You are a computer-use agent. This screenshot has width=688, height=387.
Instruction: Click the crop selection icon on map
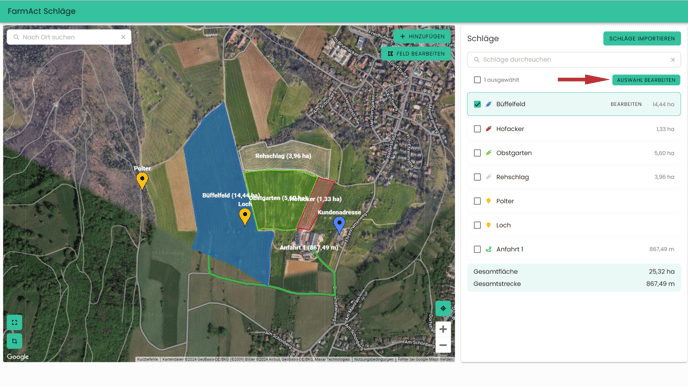coord(14,341)
